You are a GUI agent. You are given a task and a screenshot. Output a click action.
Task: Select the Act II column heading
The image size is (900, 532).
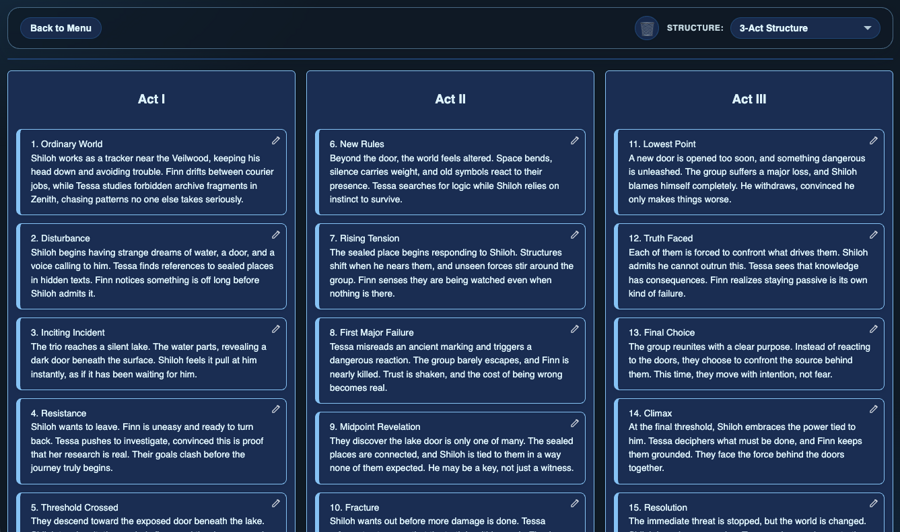(450, 99)
